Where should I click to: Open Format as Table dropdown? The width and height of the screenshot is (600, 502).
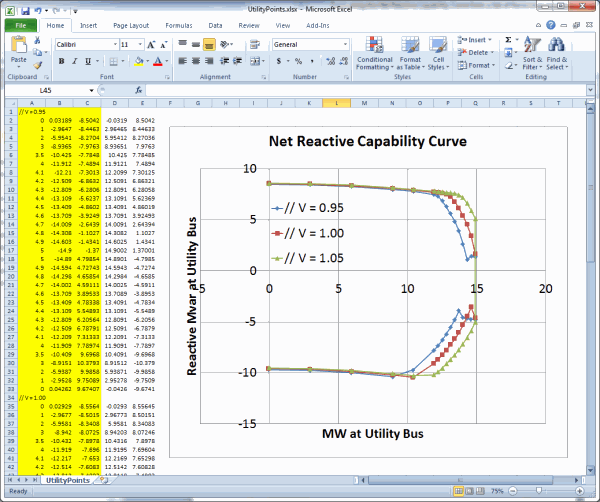click(410, 53)
